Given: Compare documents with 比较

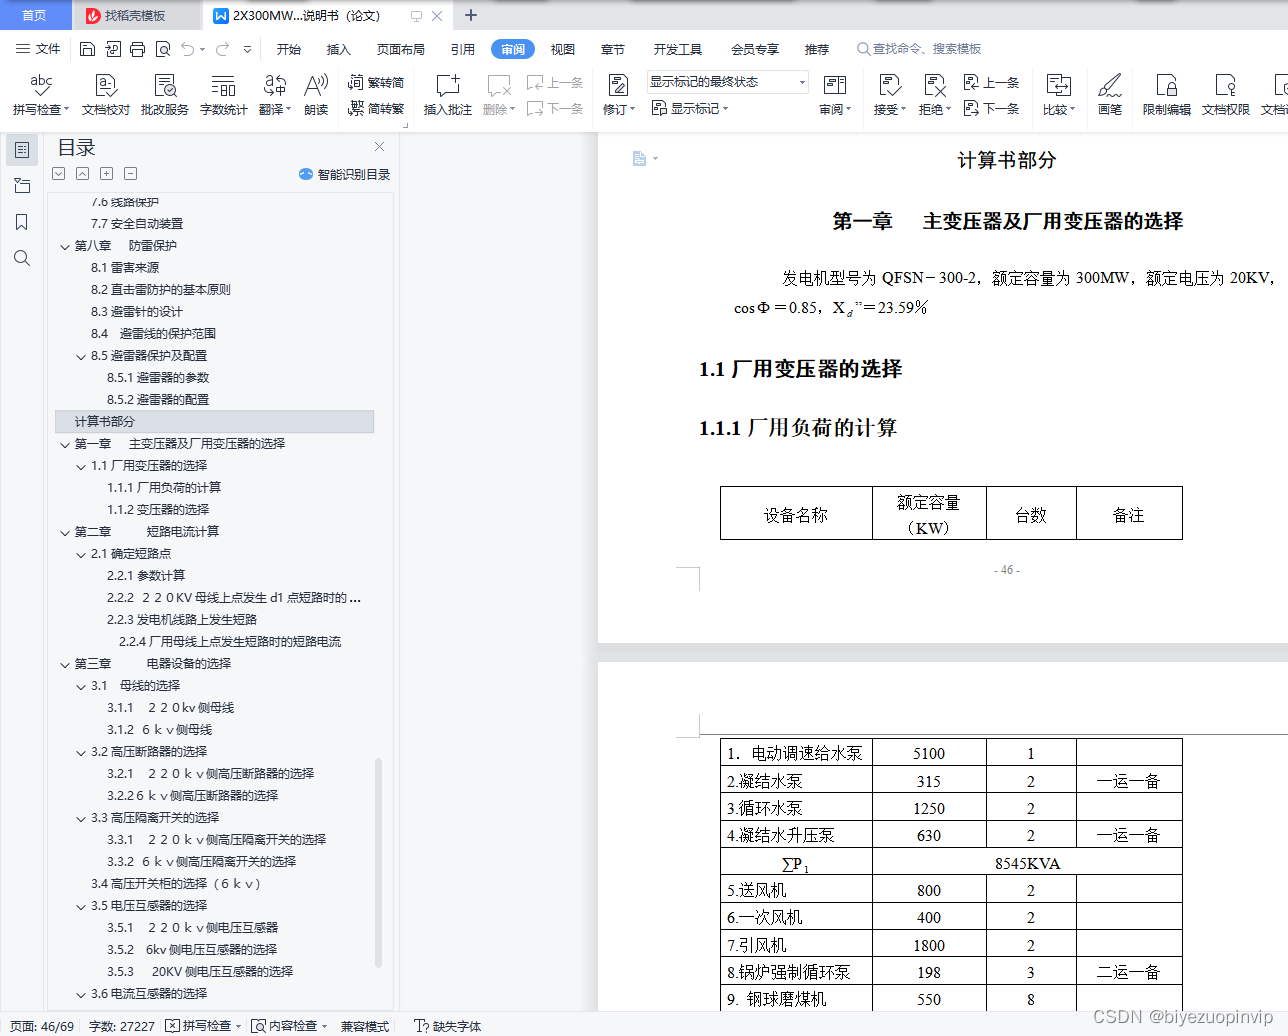Looking at the screenshot, I should click(1058, 95).
